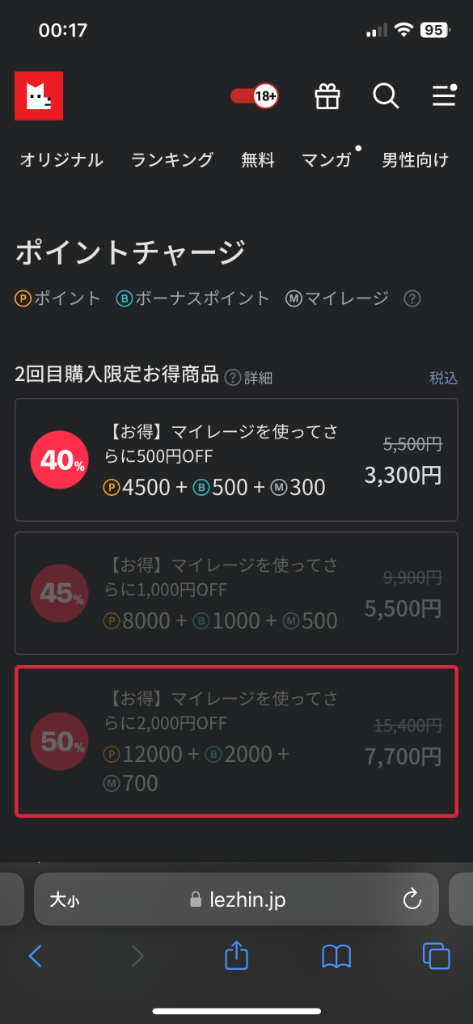This screenshot has height=1024, width=473.
Task: Click the question mark beside マイレージ
Action: [x=412, y=299]
